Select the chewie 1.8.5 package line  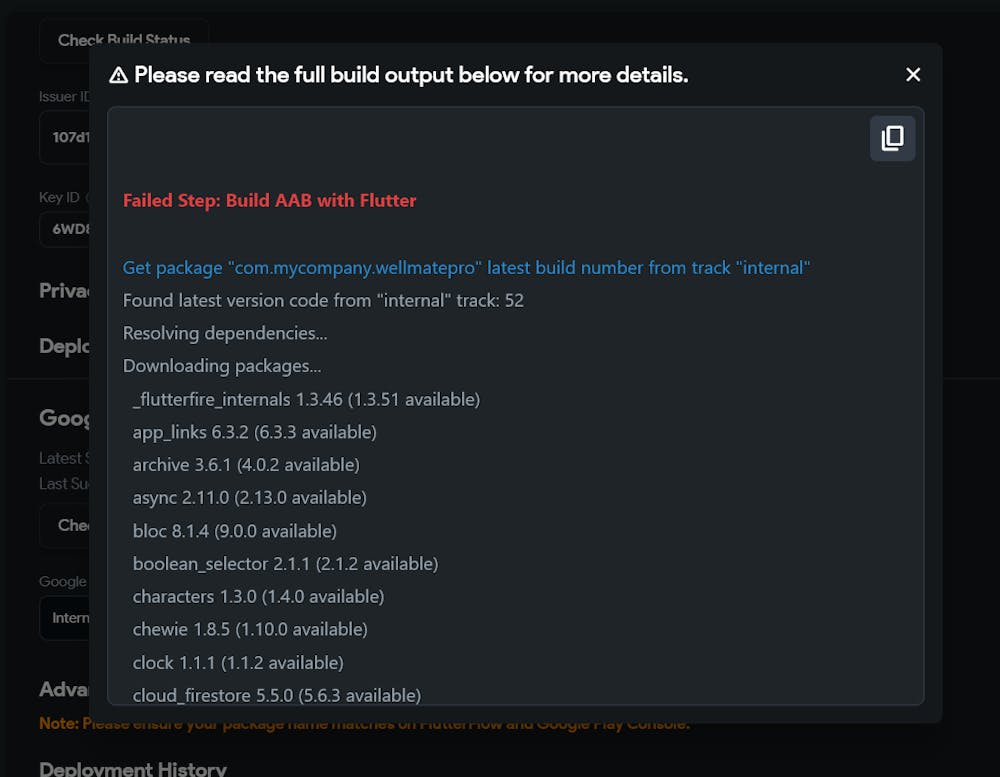pos(250,629)
